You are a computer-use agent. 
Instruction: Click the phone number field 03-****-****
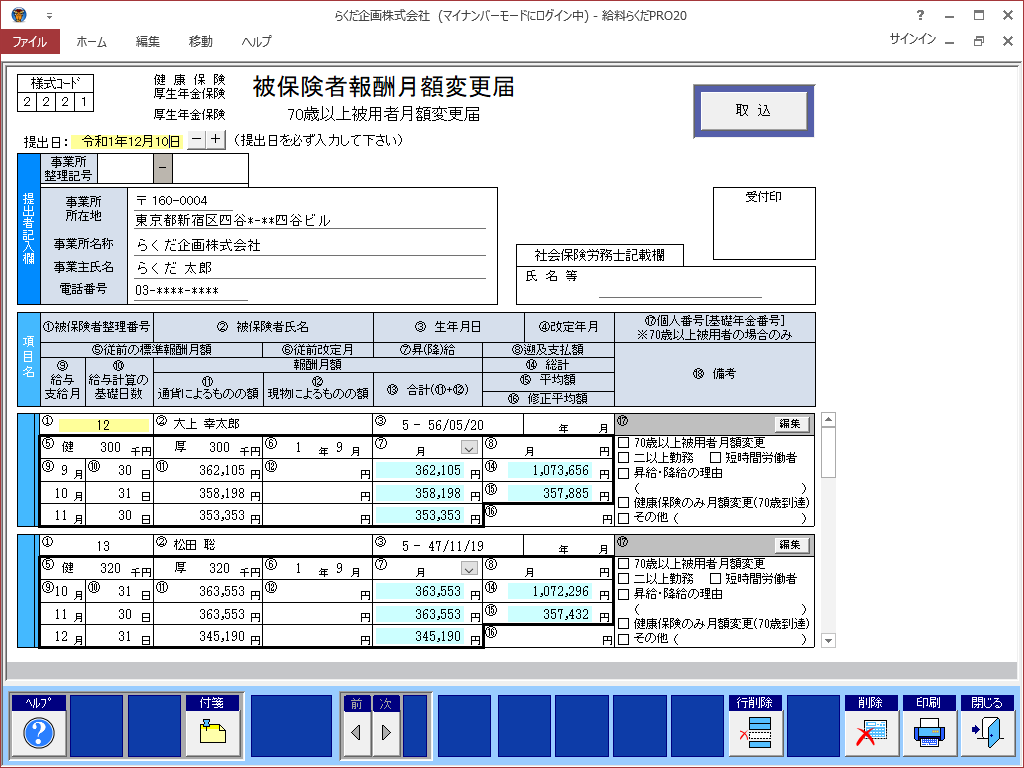pos(191,291)
